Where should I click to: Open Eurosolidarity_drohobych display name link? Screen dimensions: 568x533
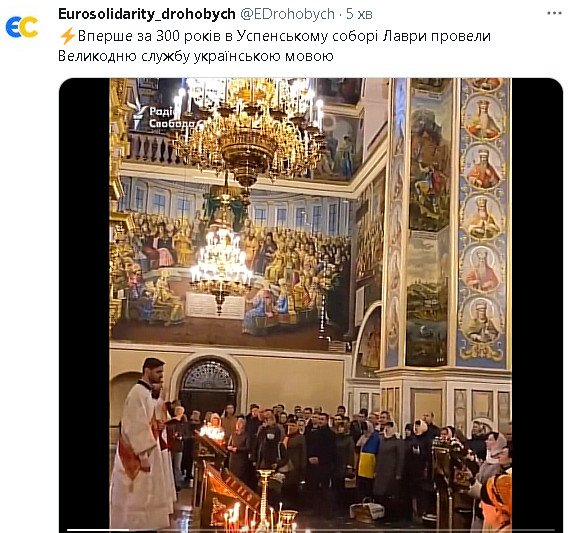147,14
